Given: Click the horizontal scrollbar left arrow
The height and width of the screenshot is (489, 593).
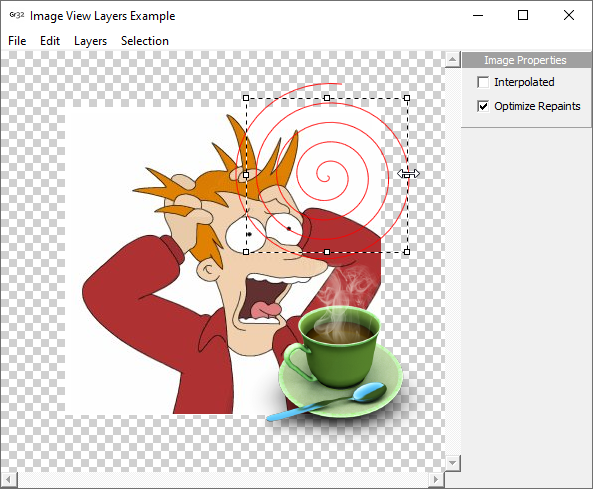Looking at the screenshot, I should 8,480.
